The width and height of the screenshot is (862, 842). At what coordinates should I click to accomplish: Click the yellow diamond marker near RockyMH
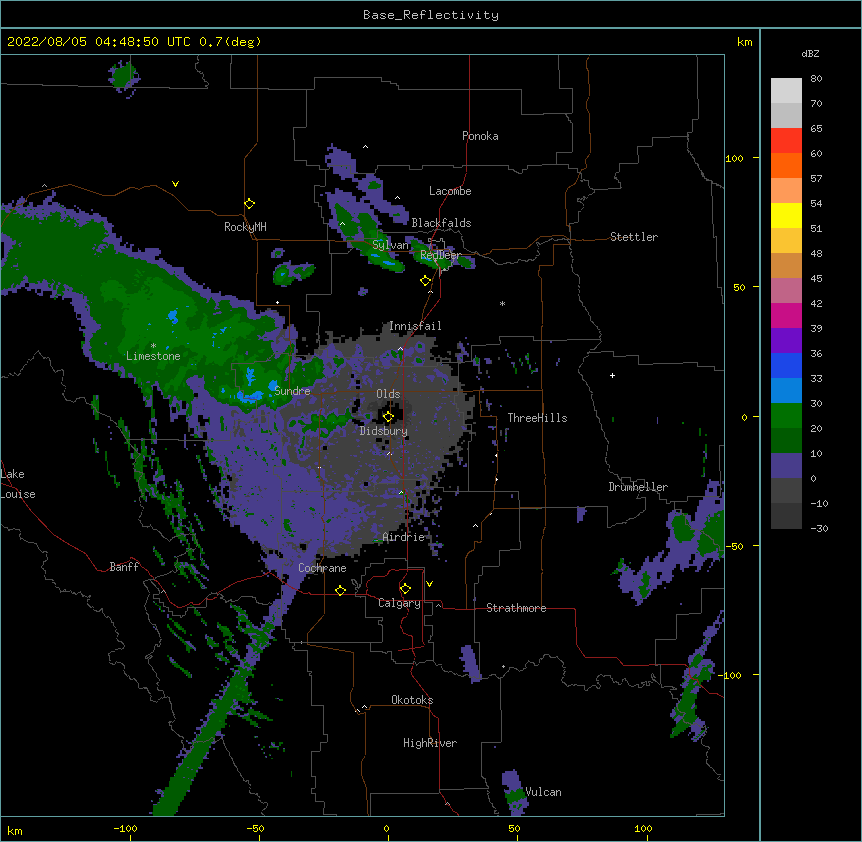[249, 204]
